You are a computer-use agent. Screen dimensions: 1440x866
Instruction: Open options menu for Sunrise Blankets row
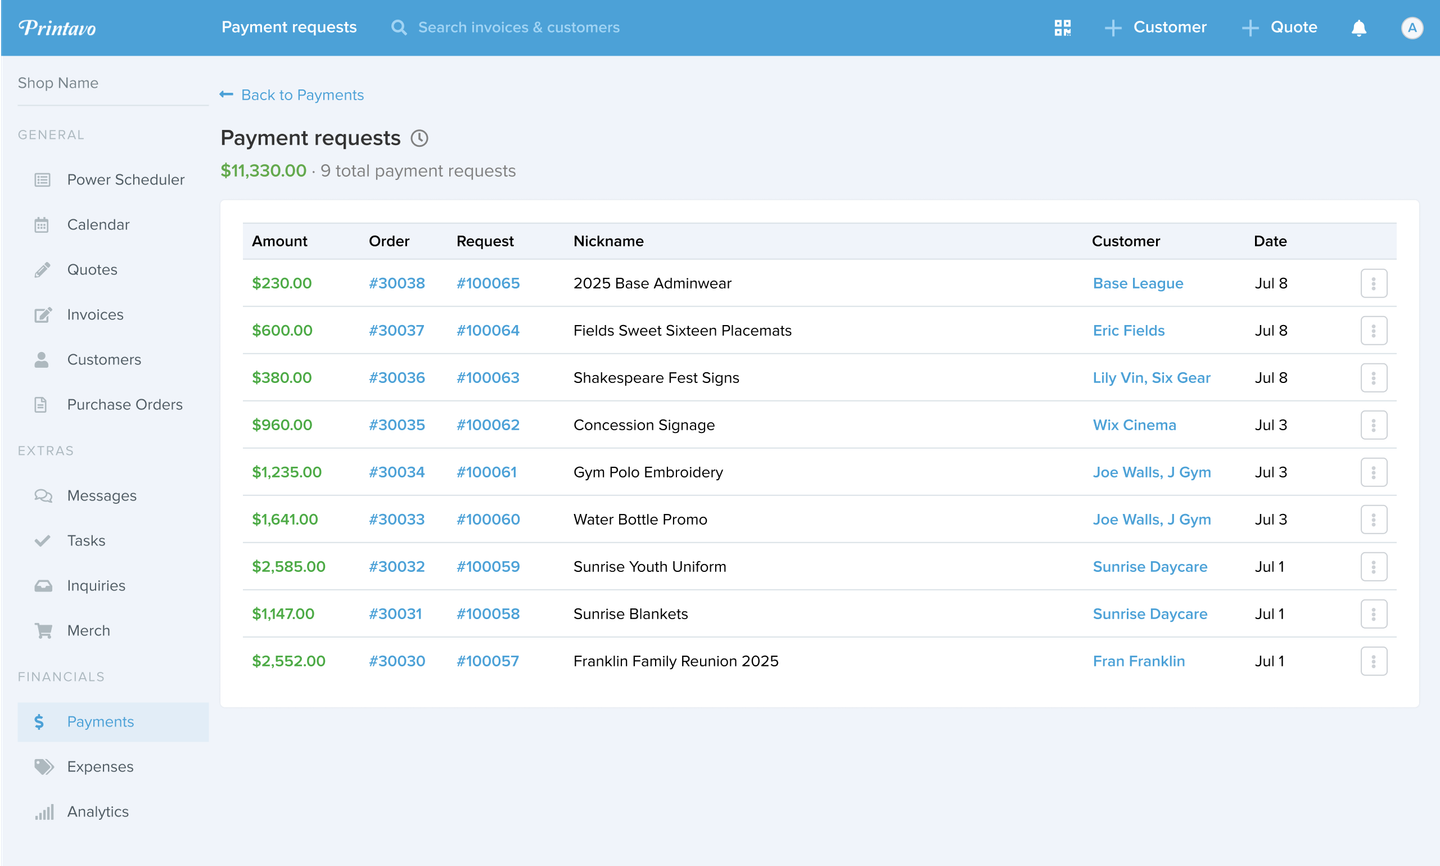click(1374, 614)
